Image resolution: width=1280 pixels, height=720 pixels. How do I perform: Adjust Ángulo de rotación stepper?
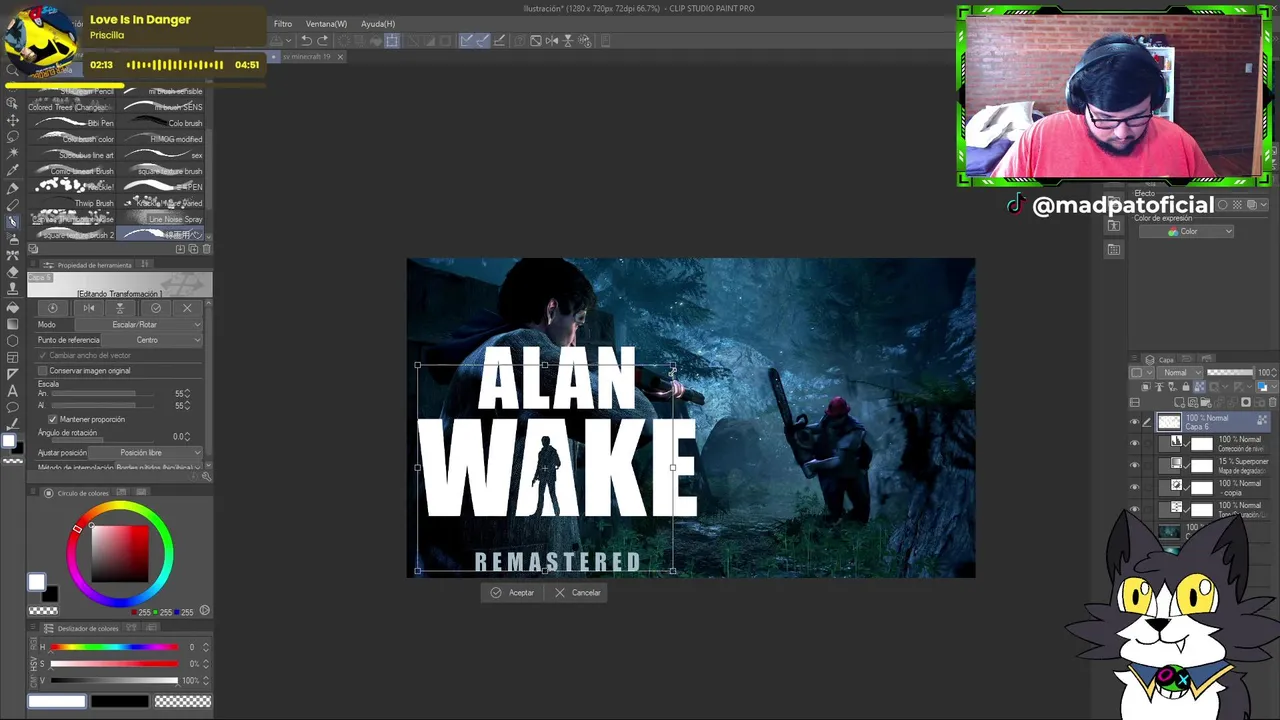[188, 437]
